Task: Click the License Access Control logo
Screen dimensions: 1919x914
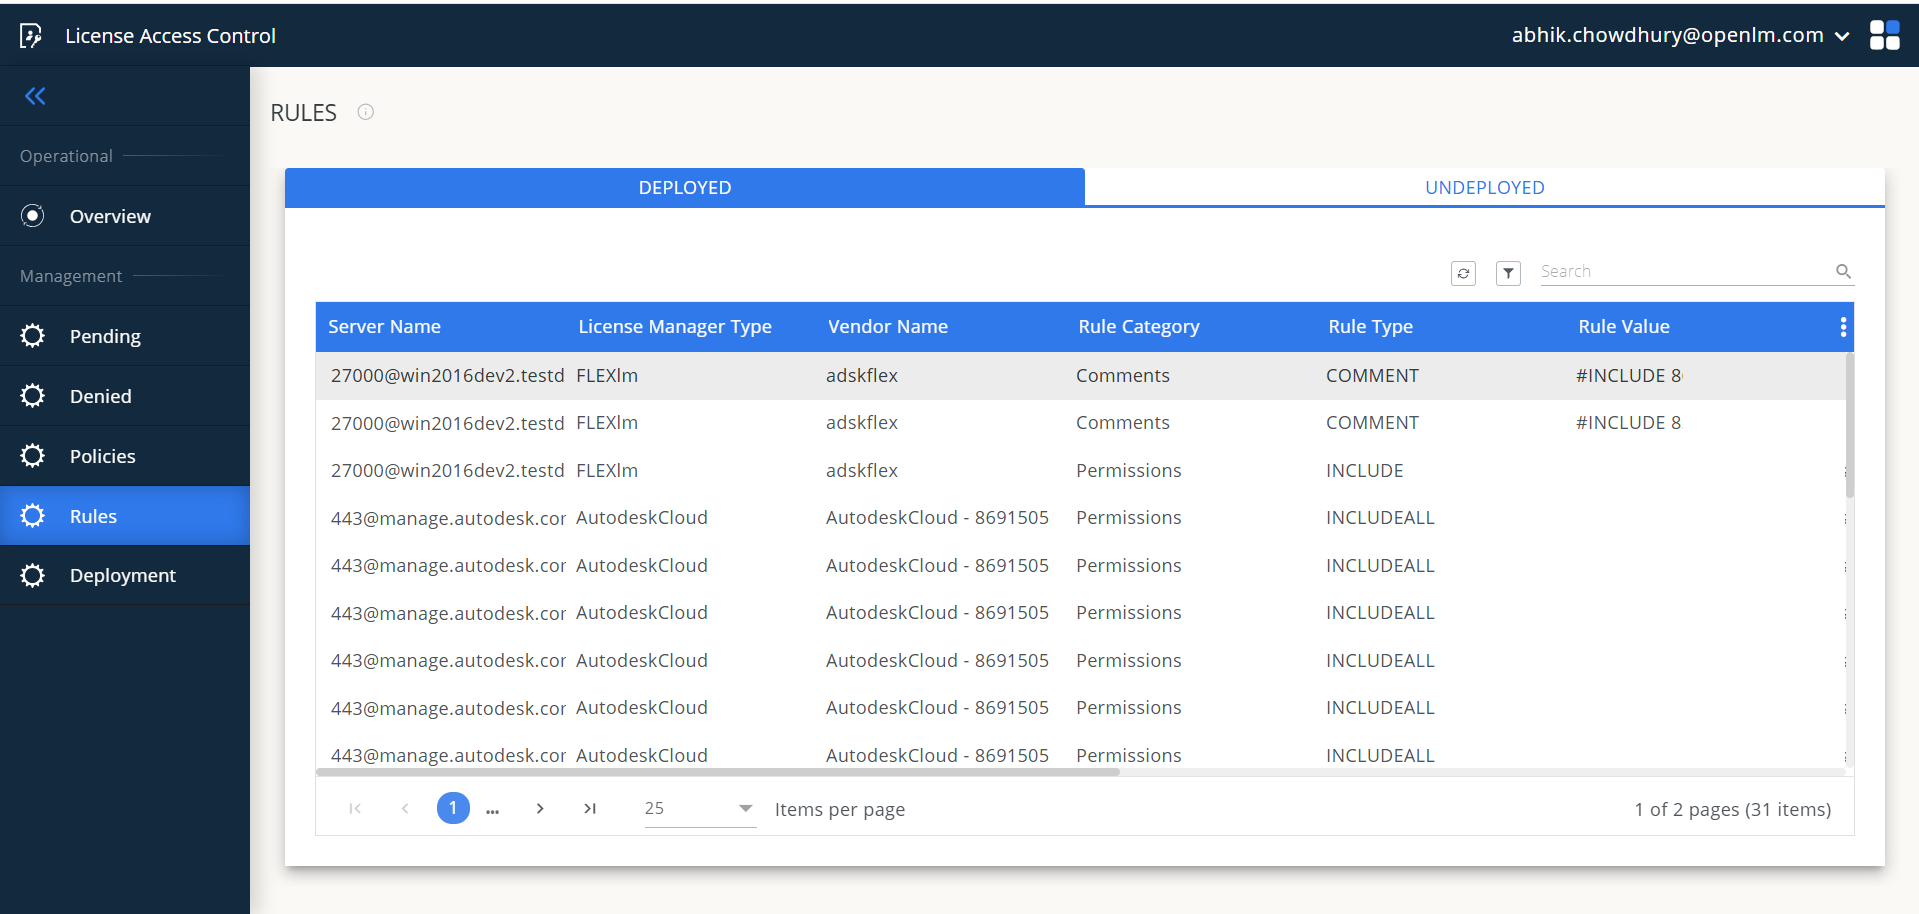Action: tap(31, 36)
